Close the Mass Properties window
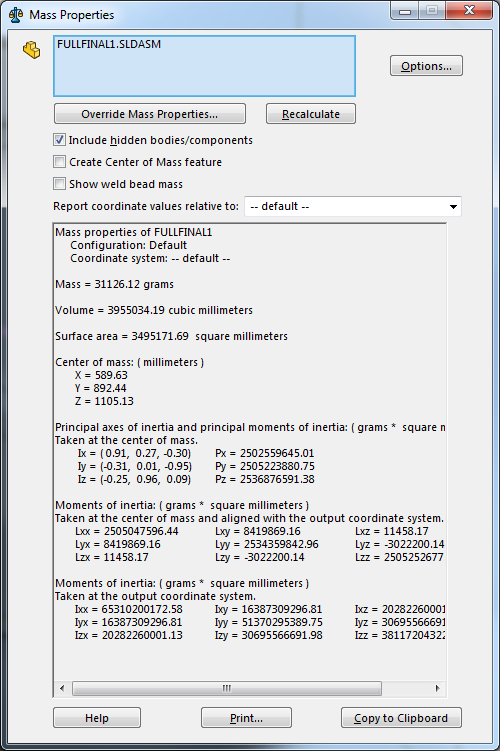The width and height of the screenshot is (500, 751). click(x=469, y=11)
